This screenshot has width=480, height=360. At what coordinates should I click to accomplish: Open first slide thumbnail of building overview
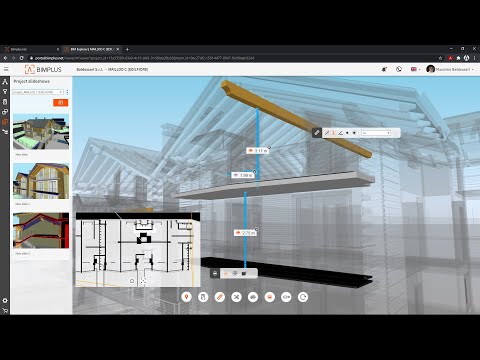[x=41, y=131]
